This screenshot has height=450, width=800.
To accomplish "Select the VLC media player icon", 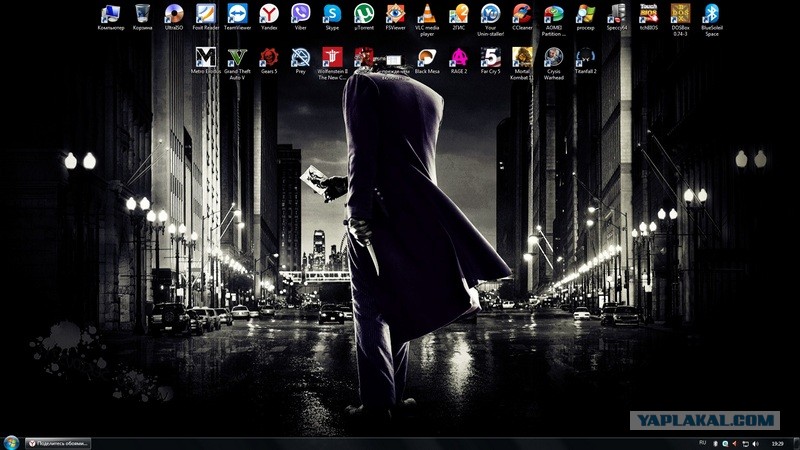I will tap(427, 20).
